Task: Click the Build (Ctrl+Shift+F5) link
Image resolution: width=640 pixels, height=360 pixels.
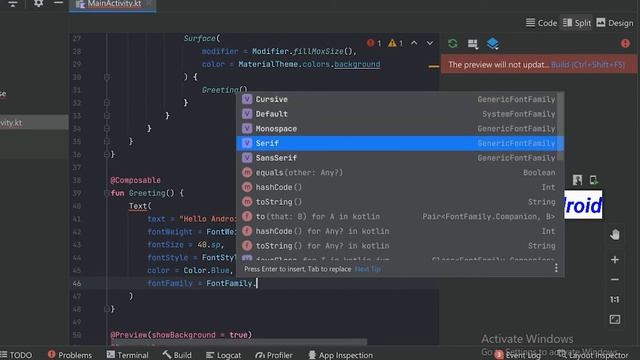Action: click(x=588, y=65)
